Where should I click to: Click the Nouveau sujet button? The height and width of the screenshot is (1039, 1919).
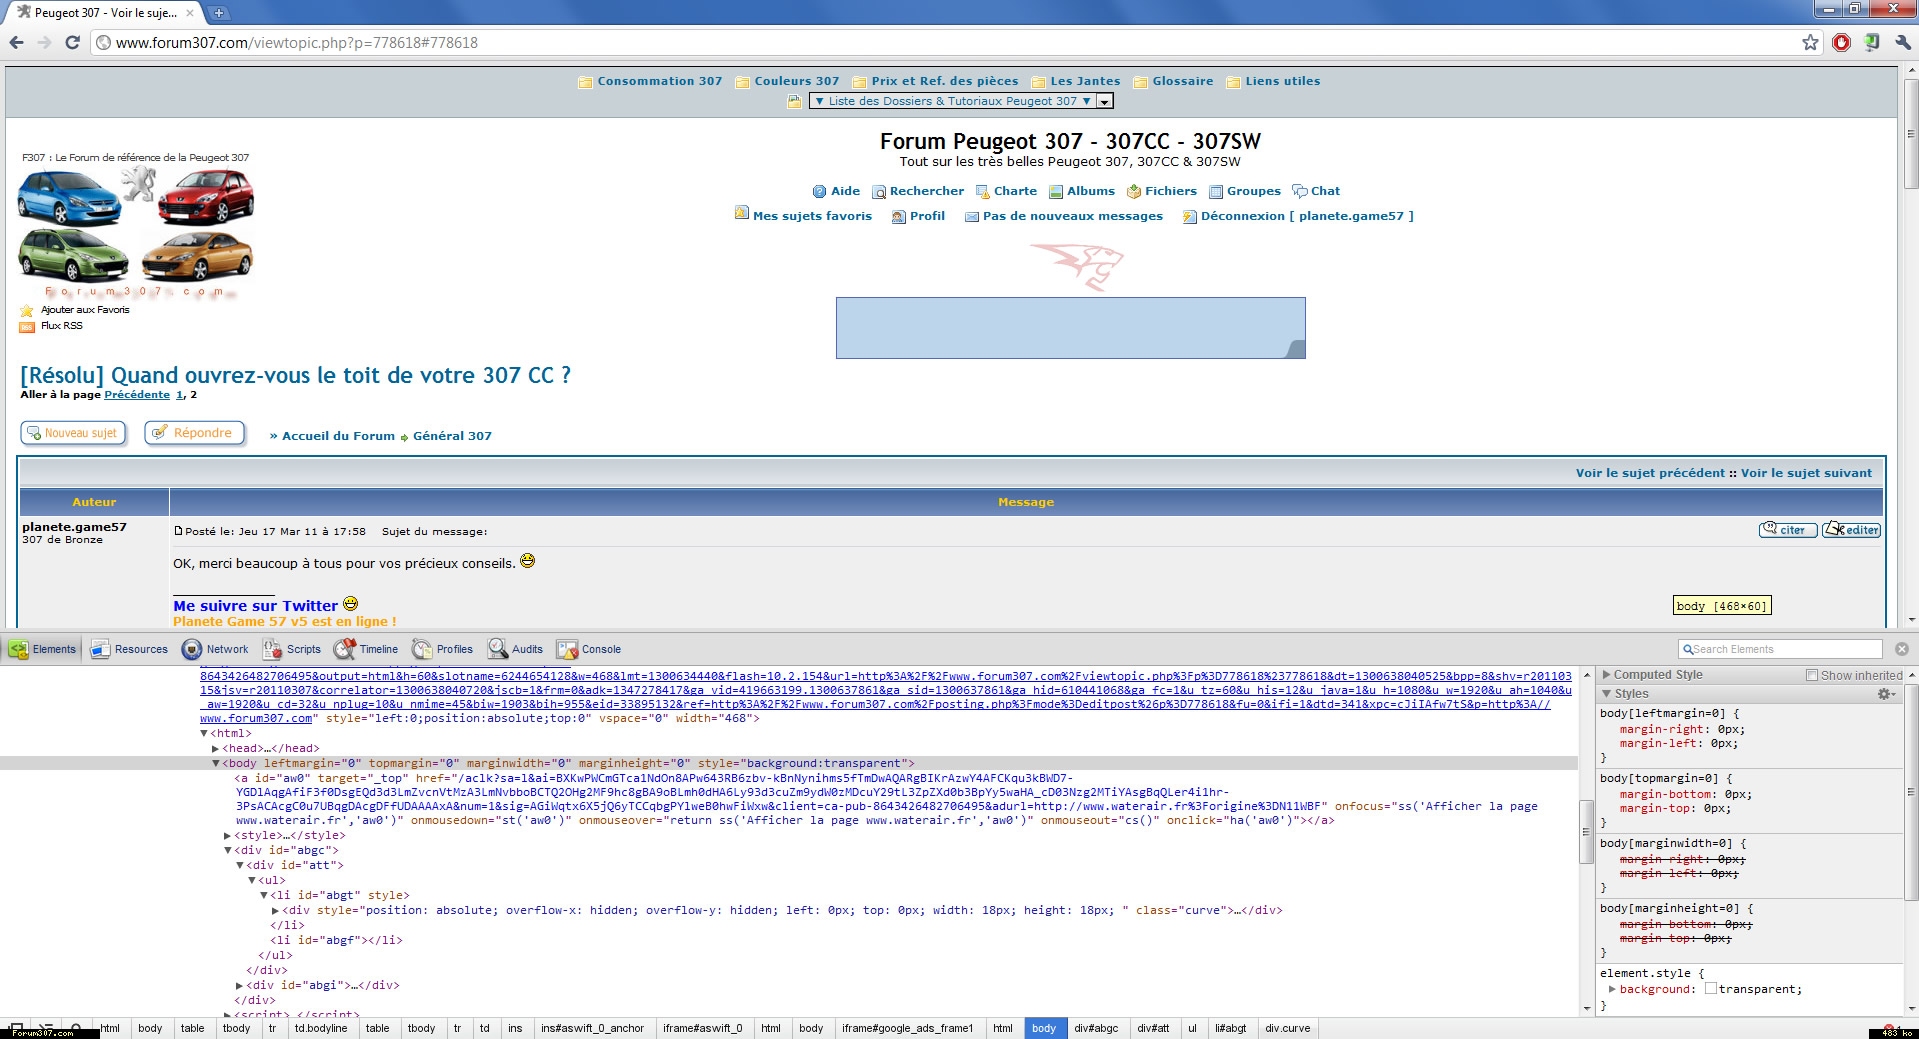(x=73, y=433)
